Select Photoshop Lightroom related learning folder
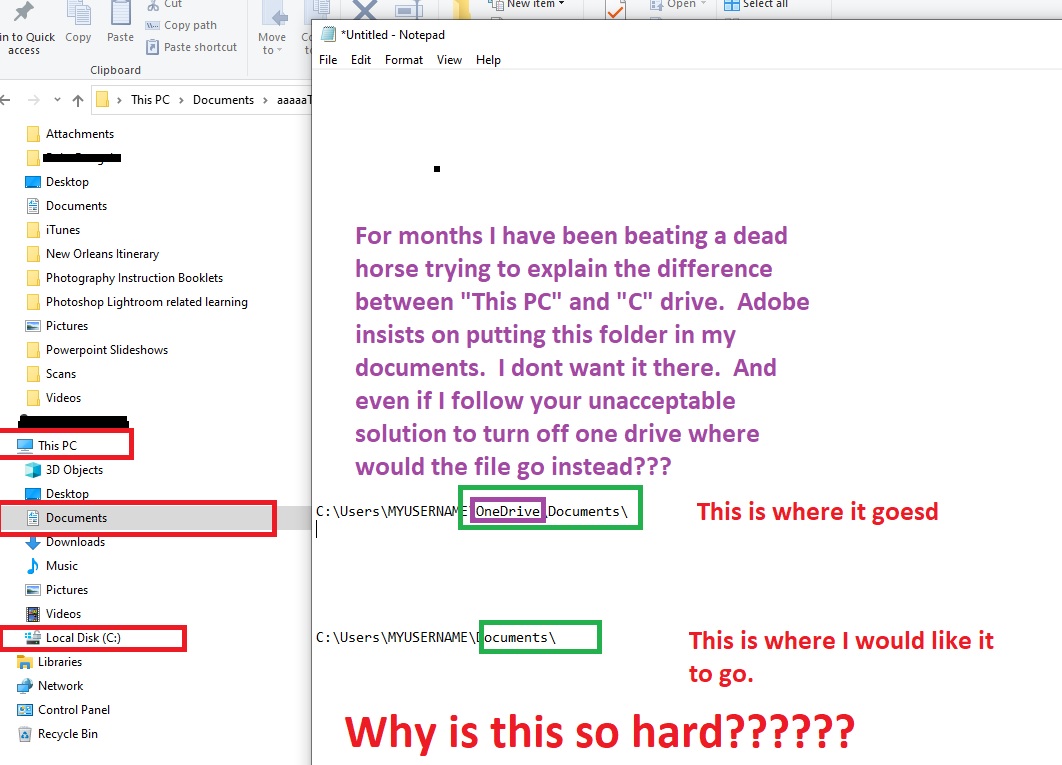 pos(137,302)
